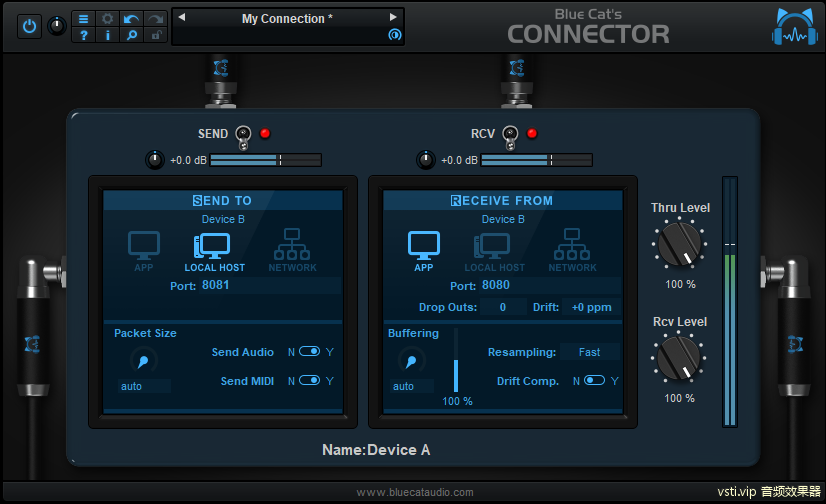The image size is (826, 504).
Task: Open the settings gear icon
Action: (x=107, y=19)
